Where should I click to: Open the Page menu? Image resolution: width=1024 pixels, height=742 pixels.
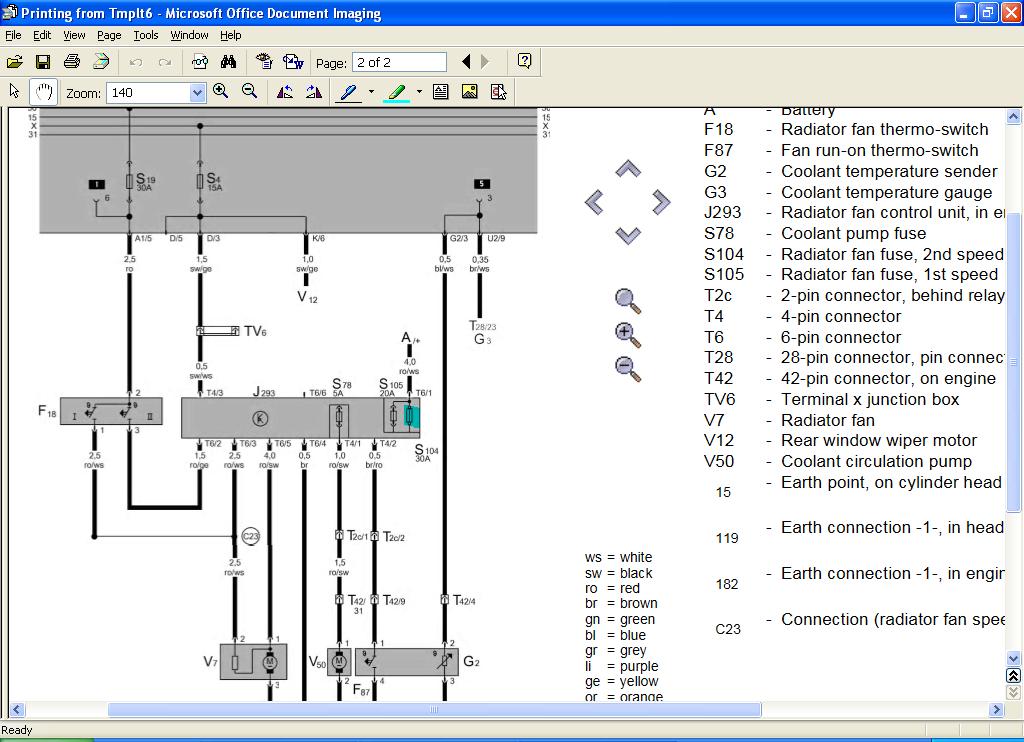click(109, 35)
